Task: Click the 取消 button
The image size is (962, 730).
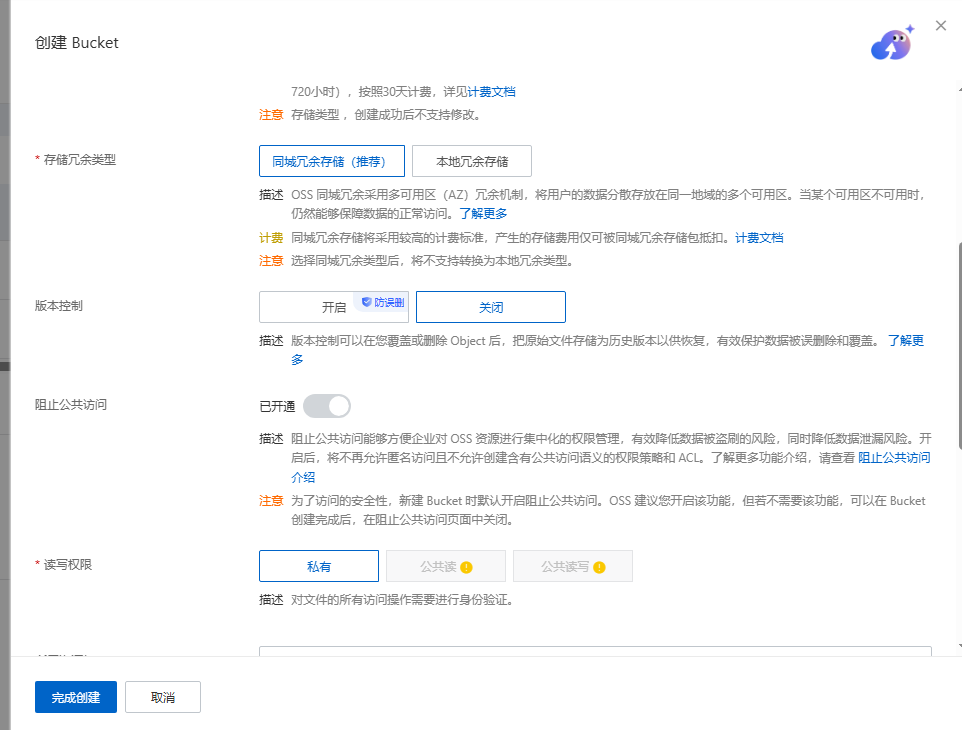Action: click(163, 697)
